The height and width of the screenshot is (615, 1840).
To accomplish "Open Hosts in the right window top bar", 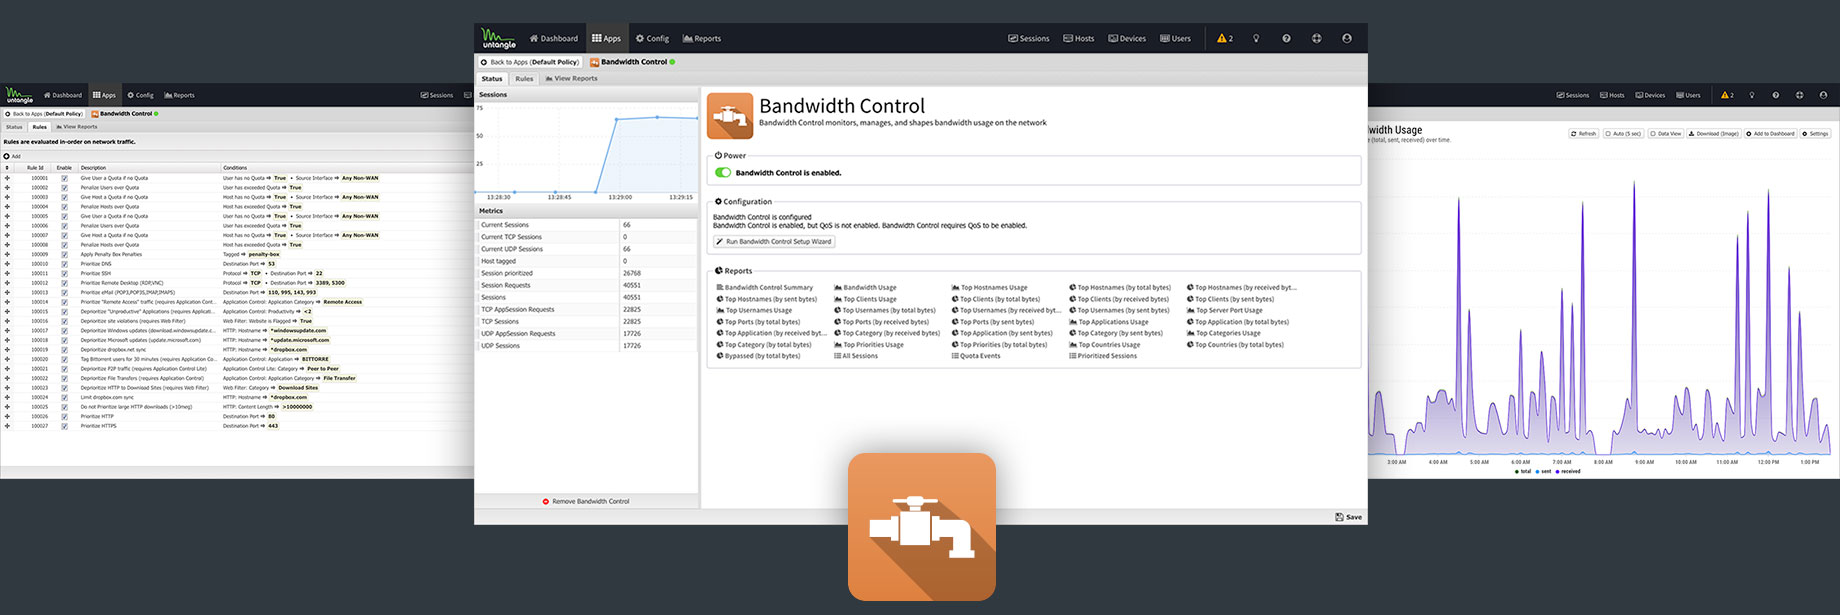I will (x=1612, y=95).
